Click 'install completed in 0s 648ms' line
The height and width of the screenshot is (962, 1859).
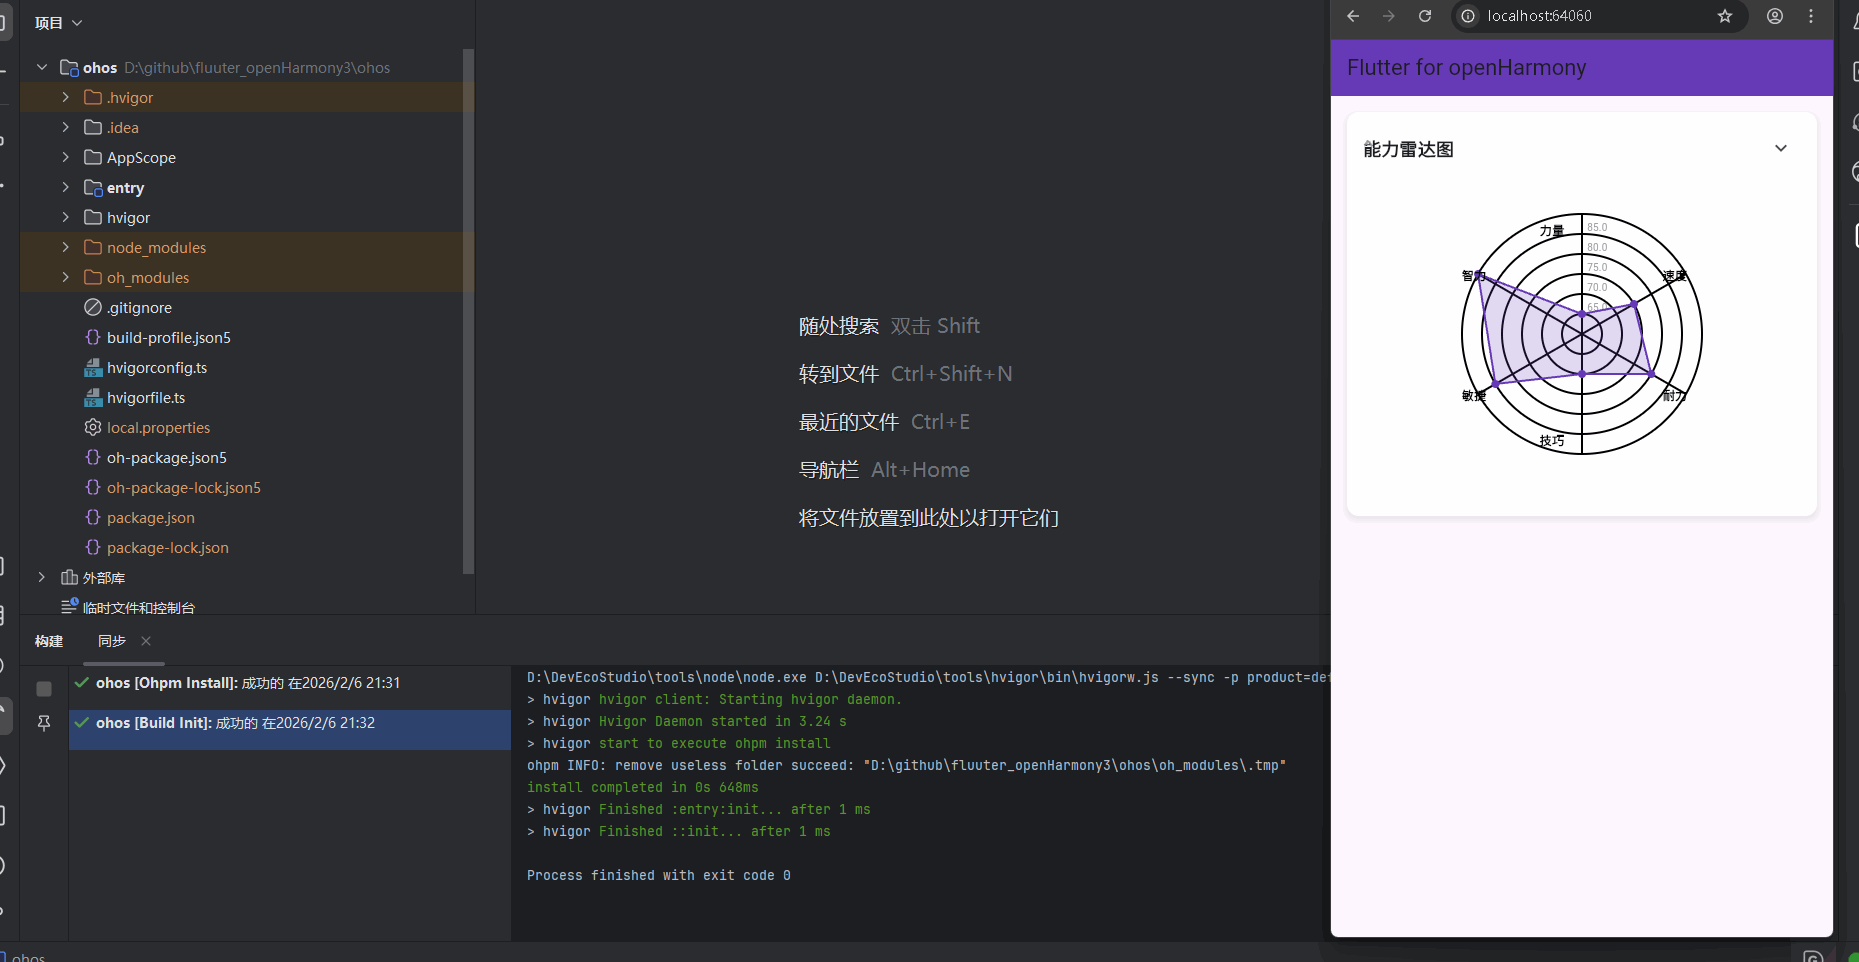tap(643, 787)
